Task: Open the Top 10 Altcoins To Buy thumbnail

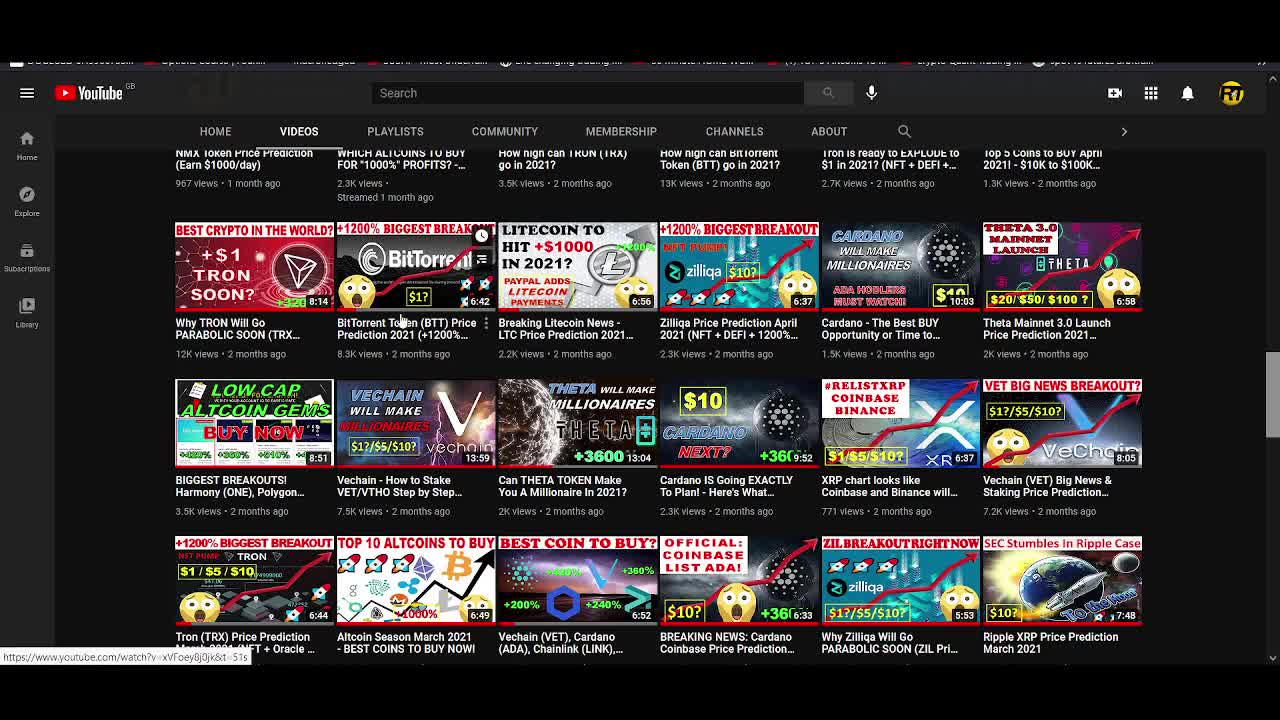Action: click(416, 580)
